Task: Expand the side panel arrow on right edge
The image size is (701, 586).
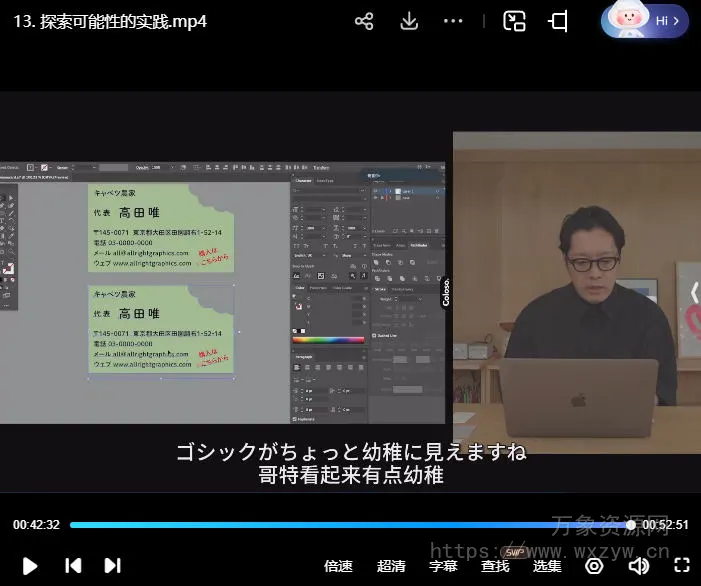Action: pyautogui.click(x=694, y=292)
